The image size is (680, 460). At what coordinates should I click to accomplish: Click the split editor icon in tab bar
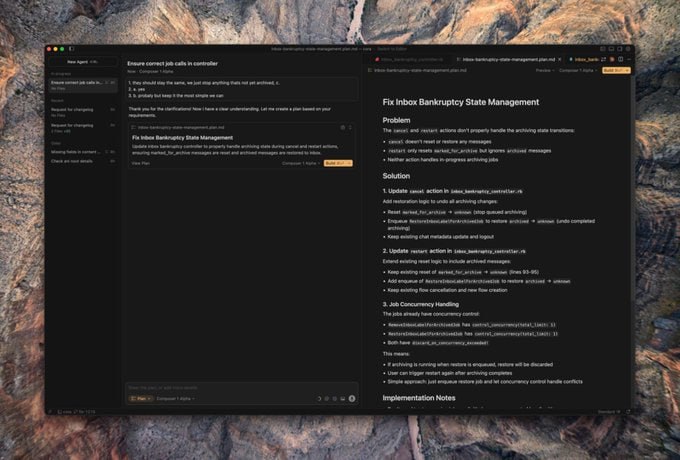(618, 60)
